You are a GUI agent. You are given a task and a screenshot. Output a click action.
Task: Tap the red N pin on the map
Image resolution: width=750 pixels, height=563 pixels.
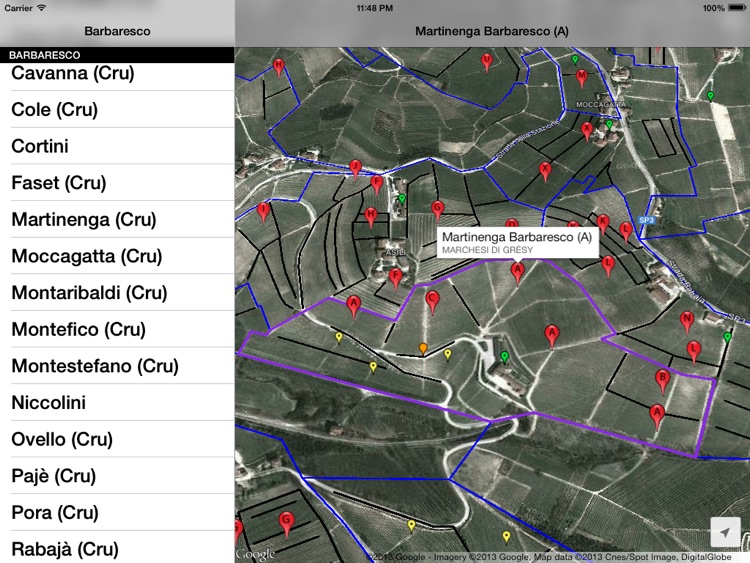point(687,321)
